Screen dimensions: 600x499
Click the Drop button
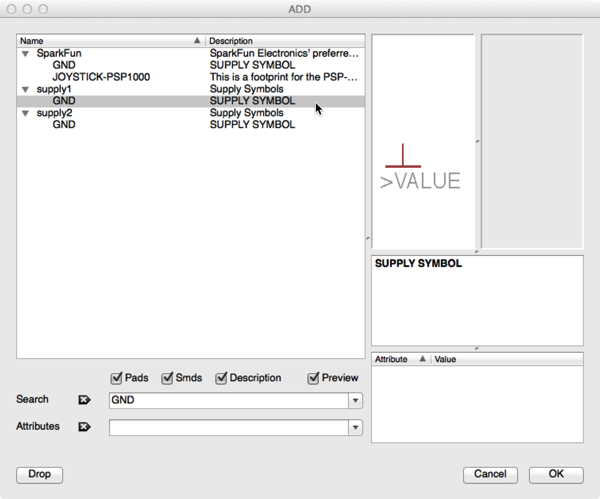click(39, 475)
